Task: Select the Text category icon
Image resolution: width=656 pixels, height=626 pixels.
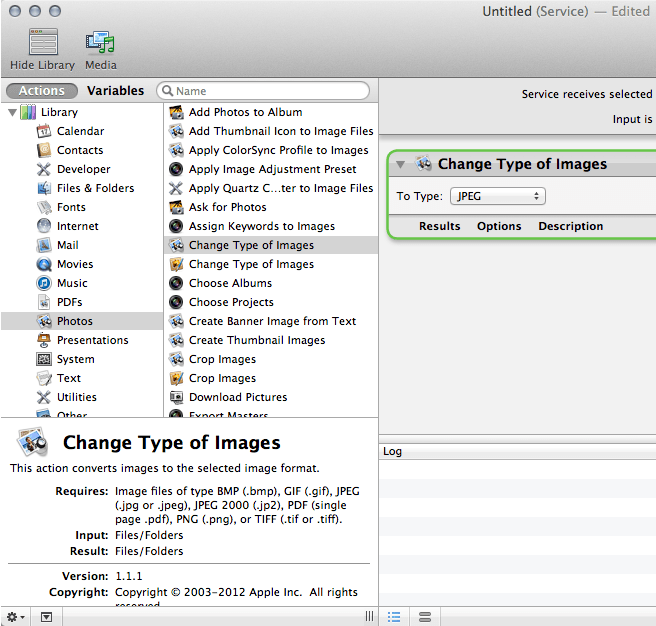Action: 44,378
